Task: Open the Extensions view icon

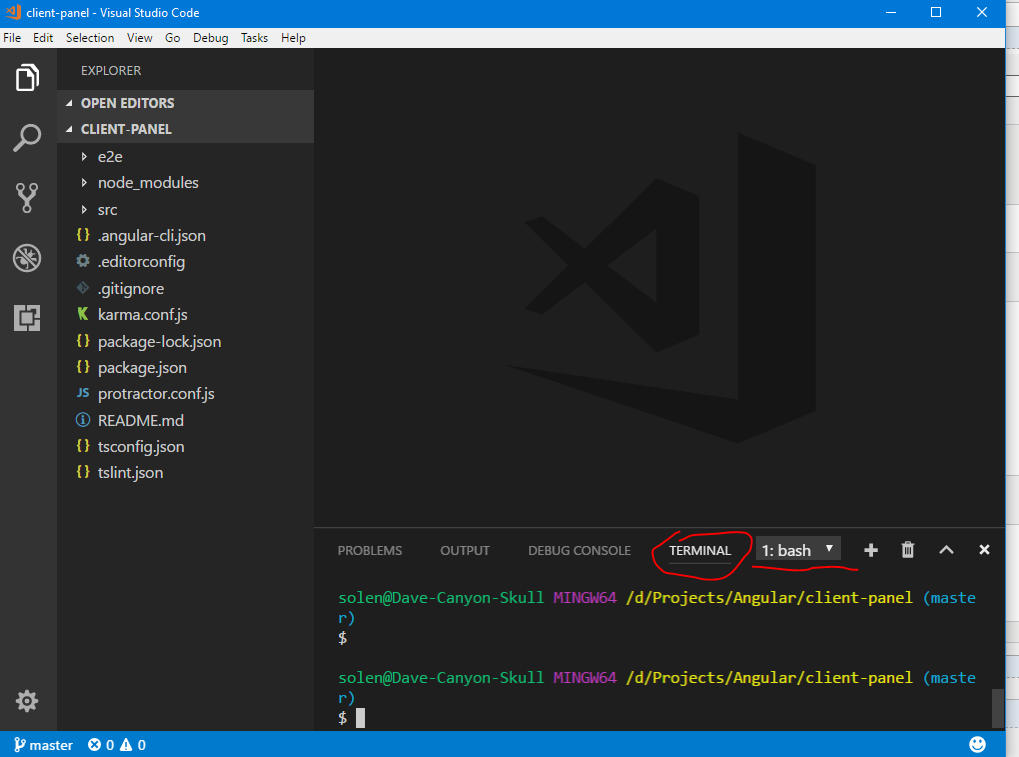Action: 27,318
